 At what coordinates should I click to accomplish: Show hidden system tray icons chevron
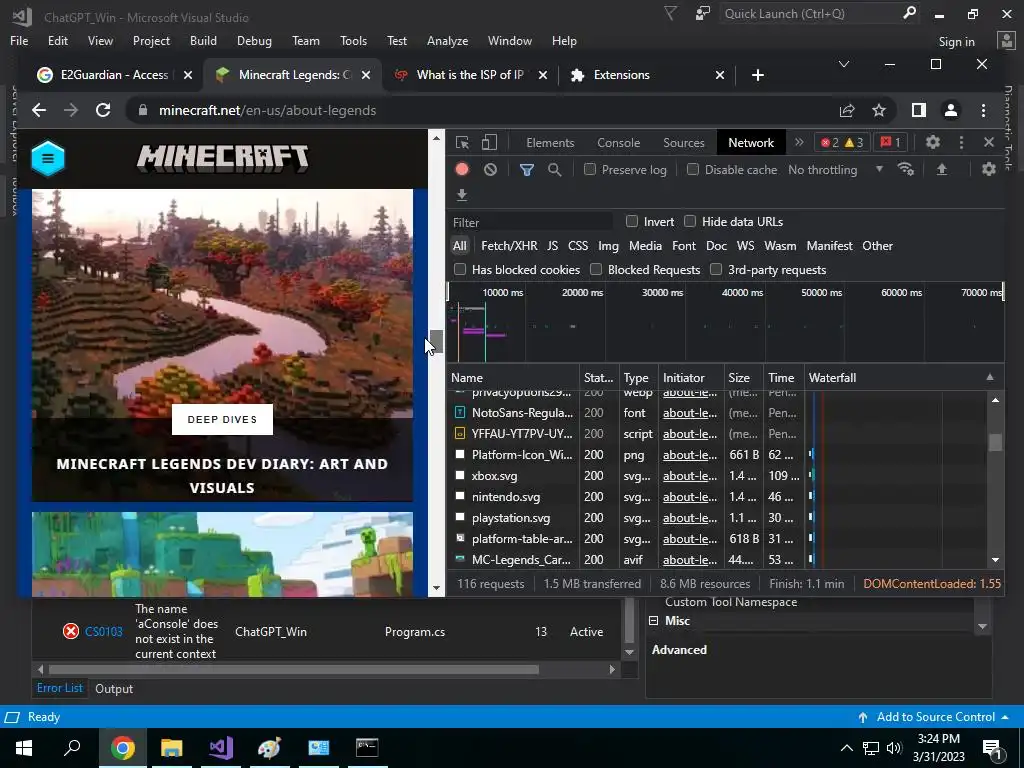coord(846,748)
